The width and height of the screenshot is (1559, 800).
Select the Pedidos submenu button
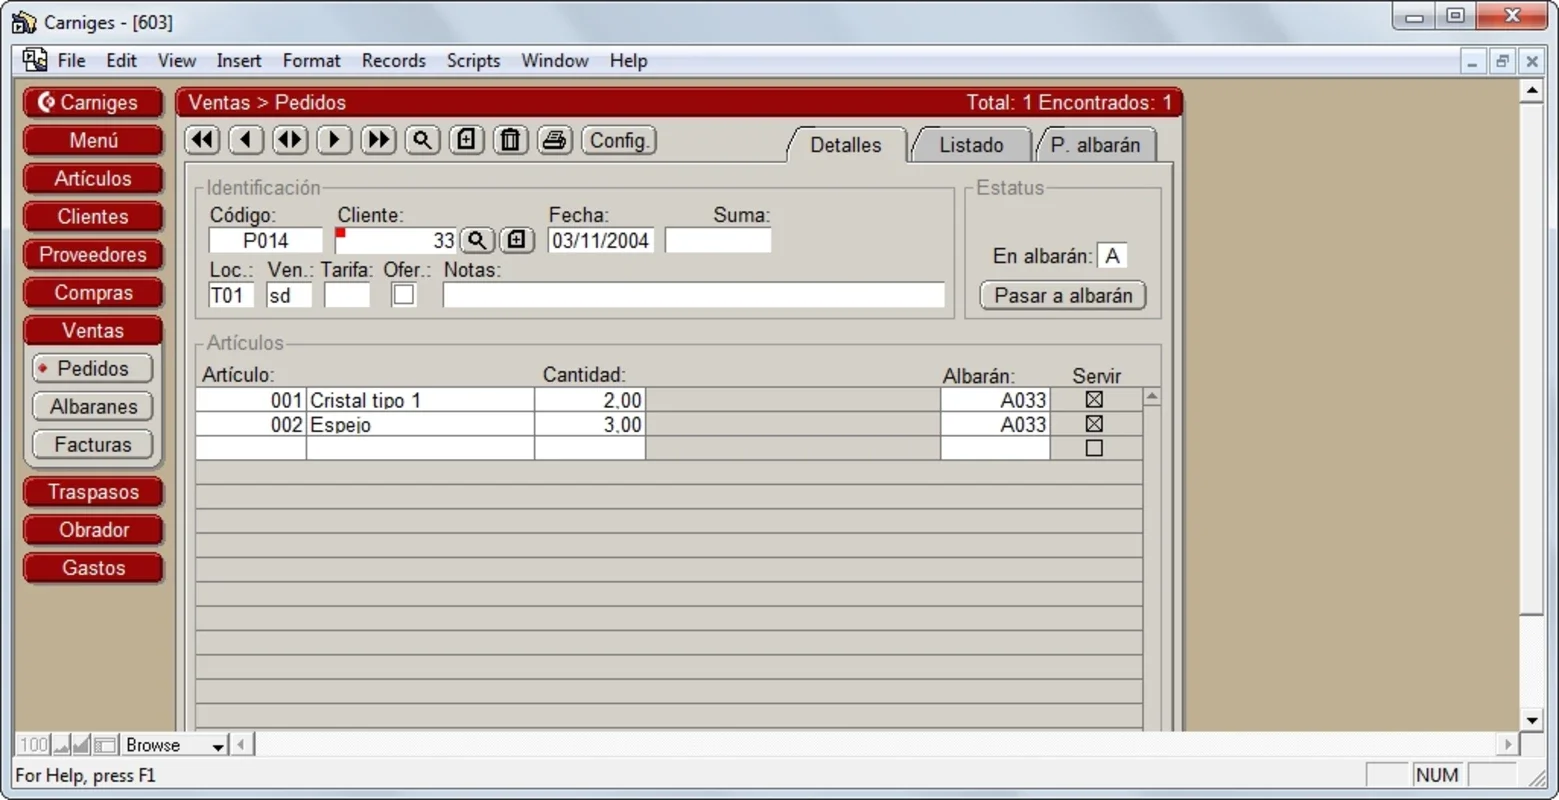93,368
